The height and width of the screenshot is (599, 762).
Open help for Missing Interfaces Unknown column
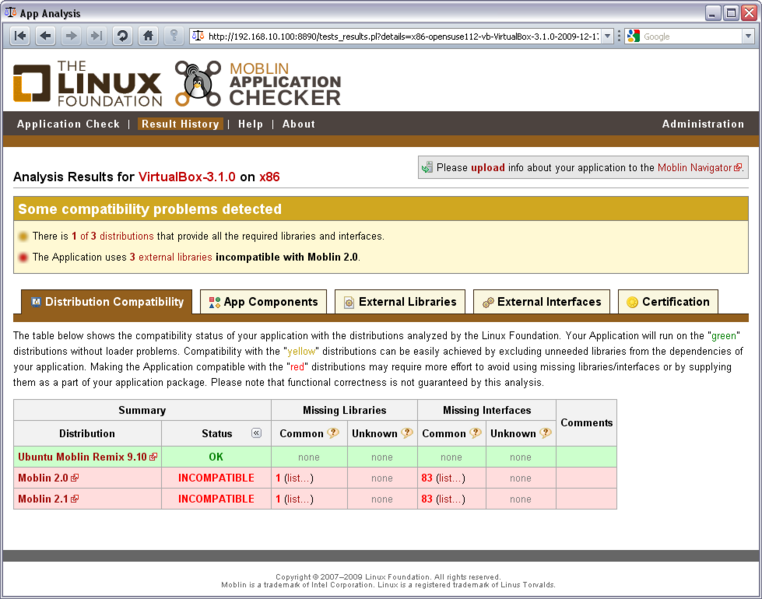pyautogui.click(x=546, y=432)
